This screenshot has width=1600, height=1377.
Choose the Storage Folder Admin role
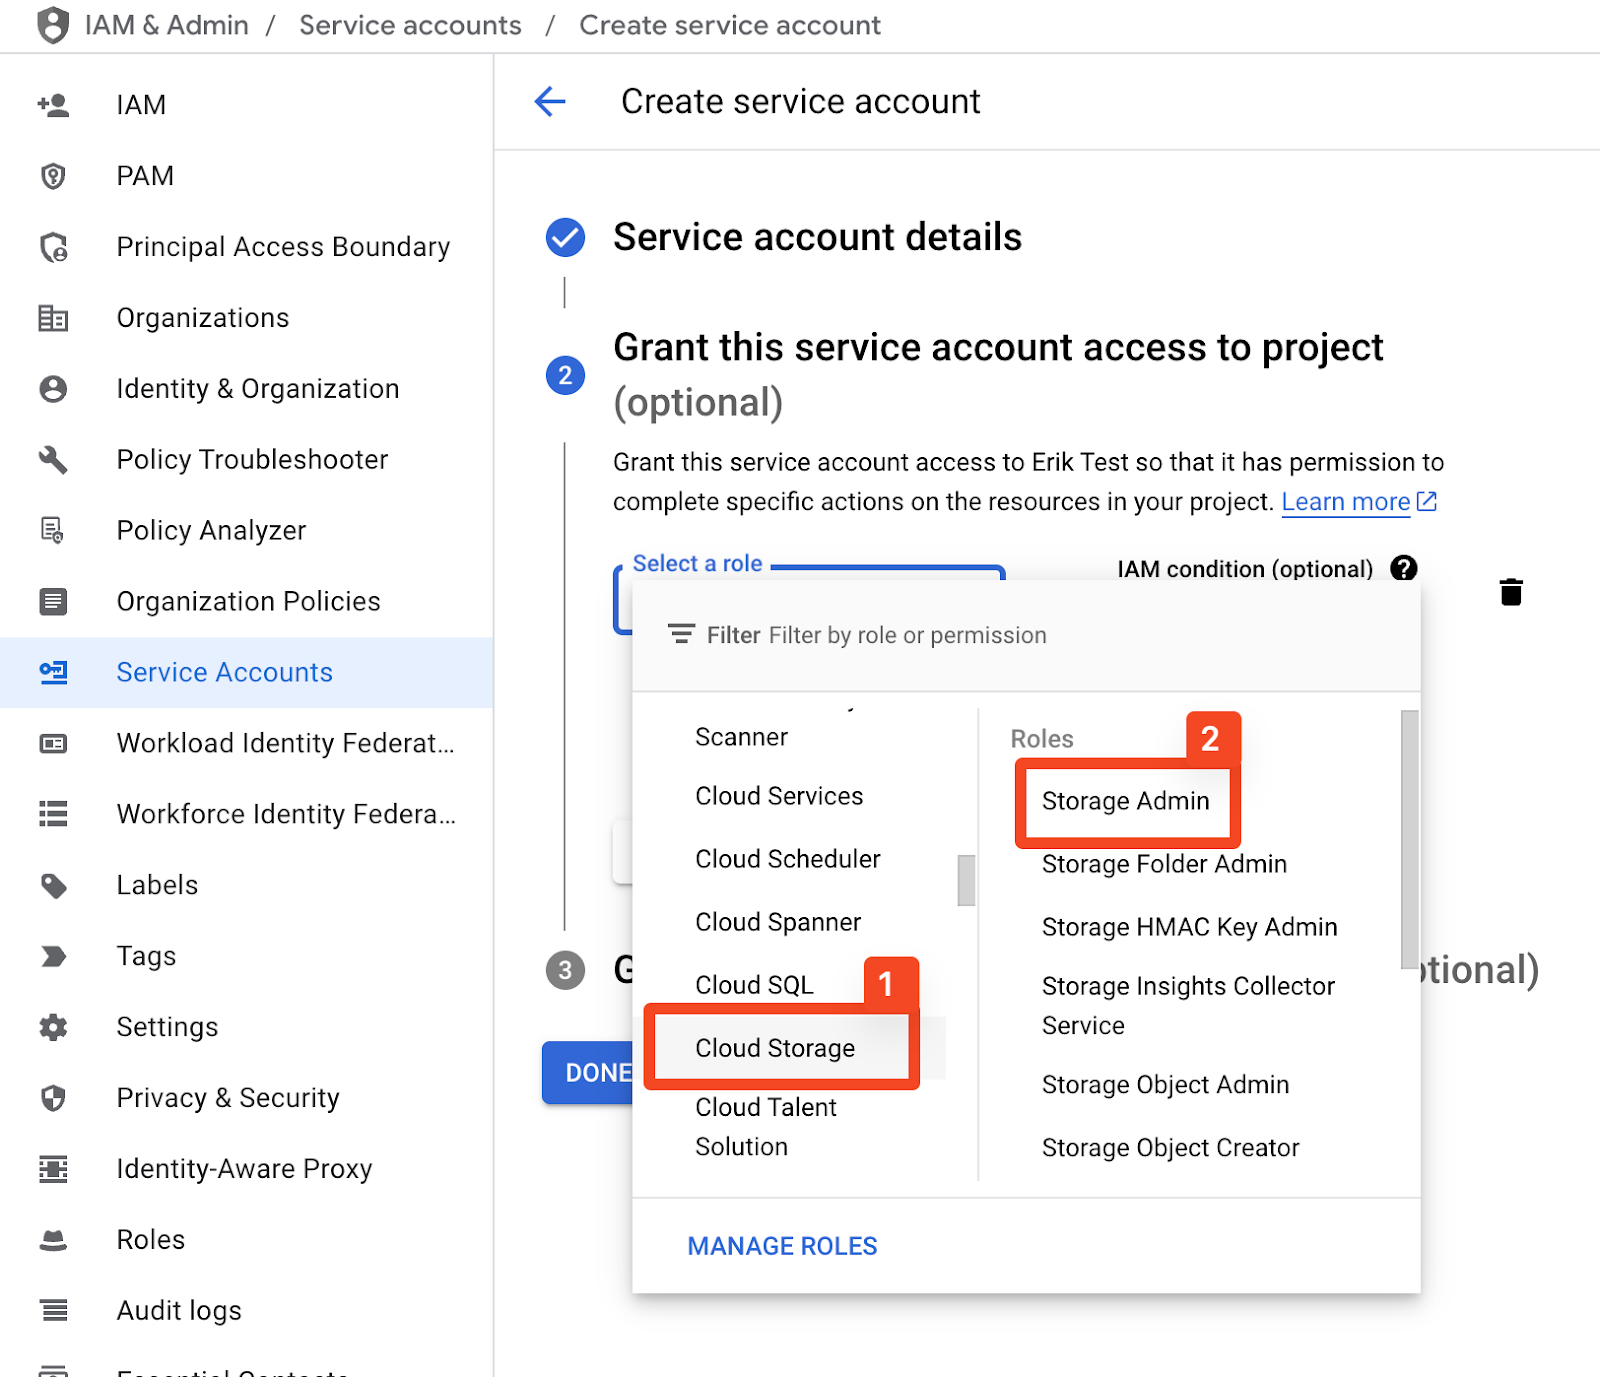click(1164, 864)
